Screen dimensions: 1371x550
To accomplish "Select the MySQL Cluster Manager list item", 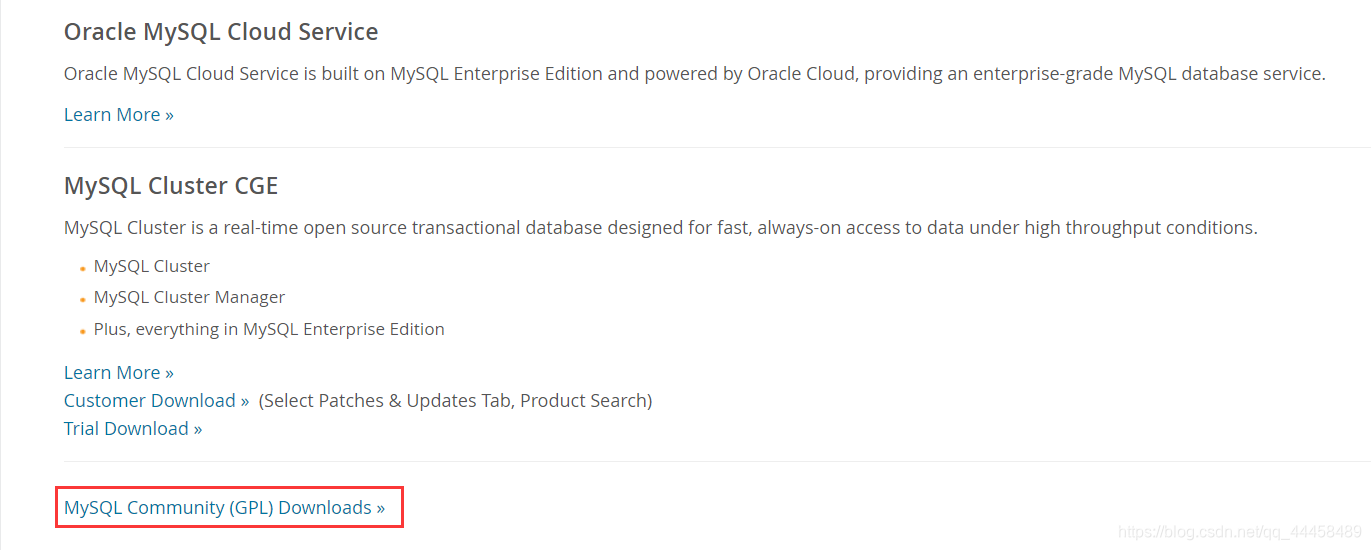I will coord(189,298).
